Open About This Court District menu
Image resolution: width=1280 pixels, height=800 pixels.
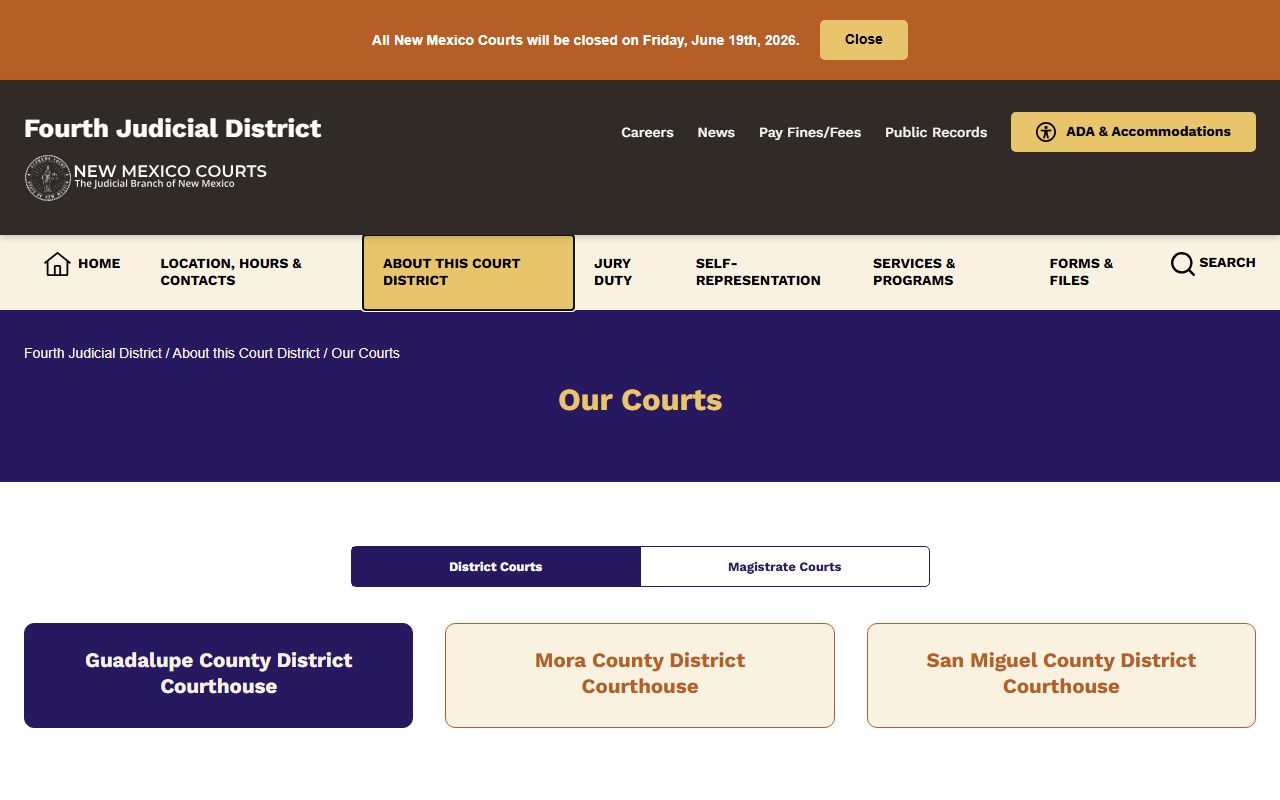tap(468, 272)
